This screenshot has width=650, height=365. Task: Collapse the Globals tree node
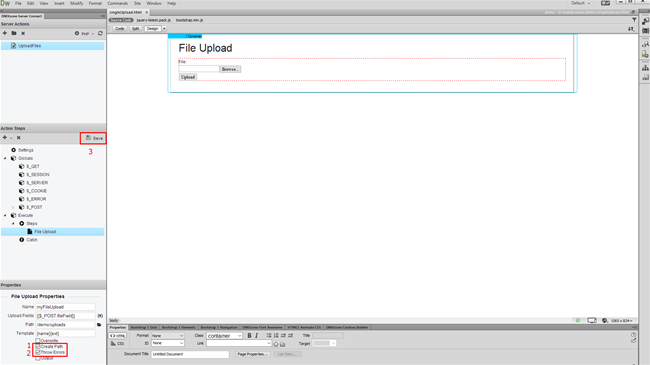pyautogui.click(x=5, y=158)
